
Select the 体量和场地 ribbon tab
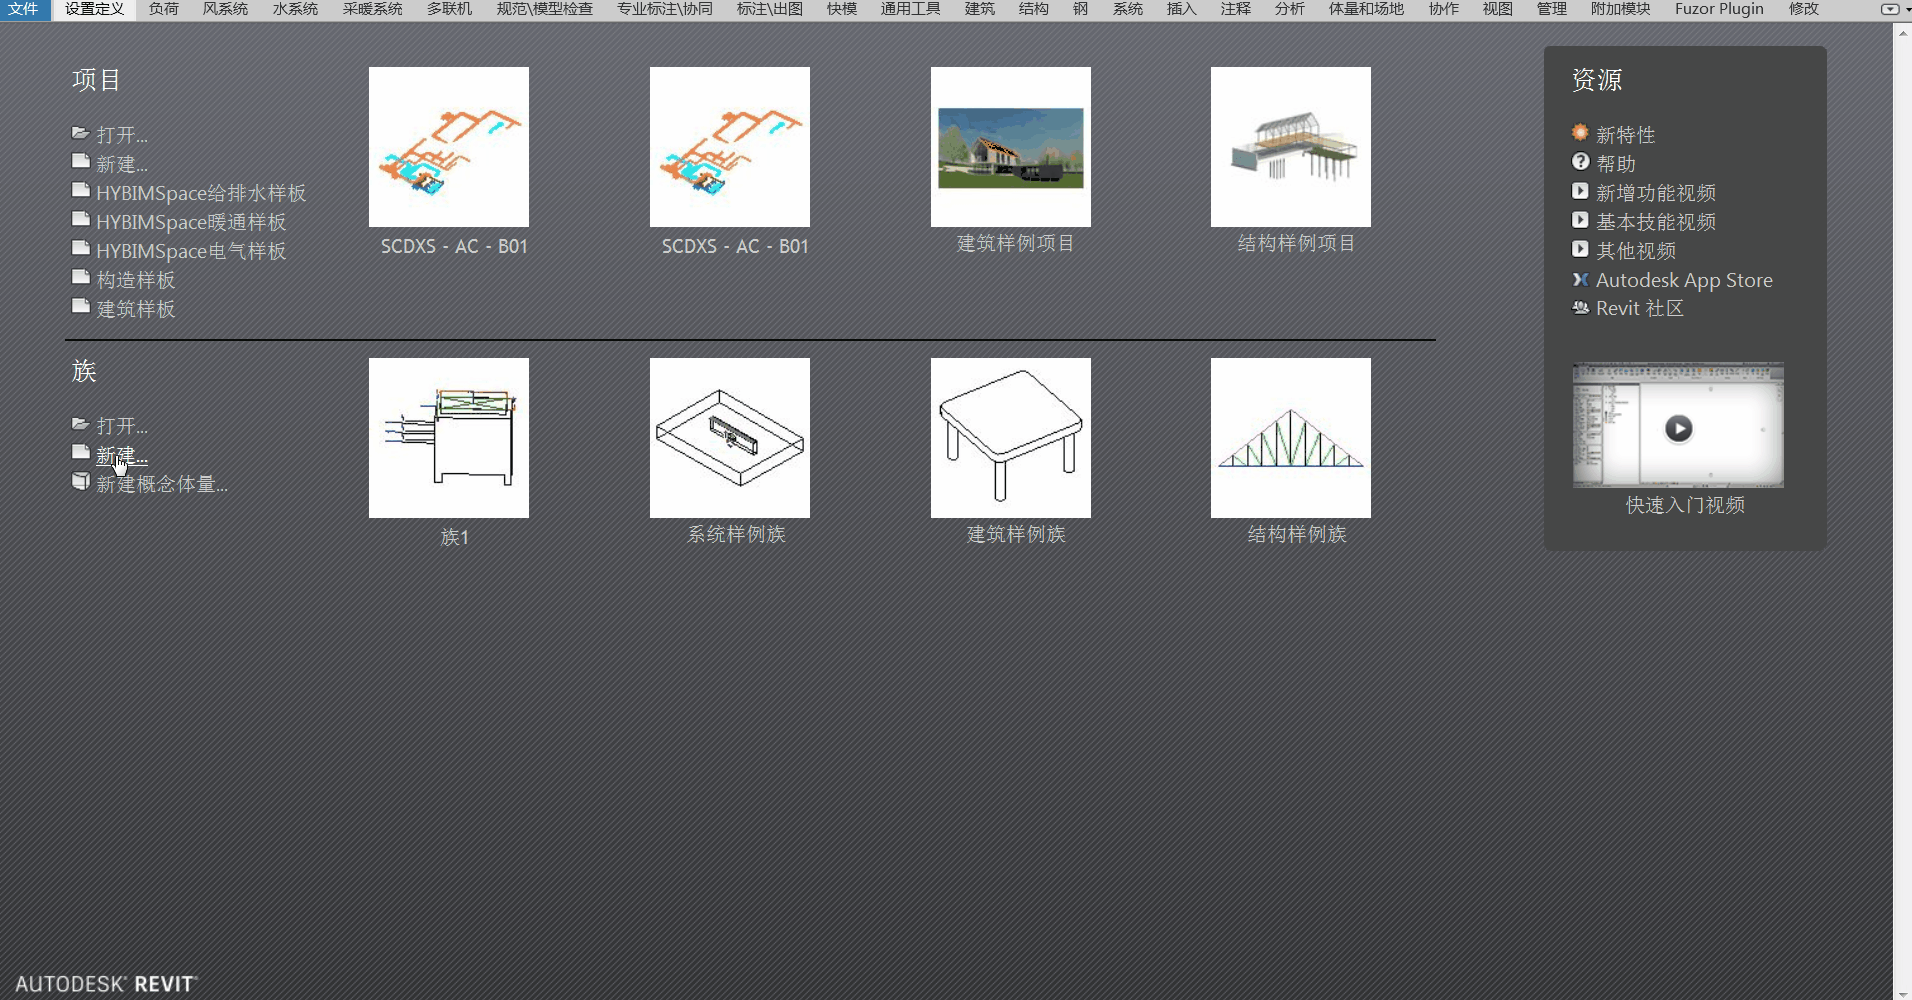coord(1366,9)
